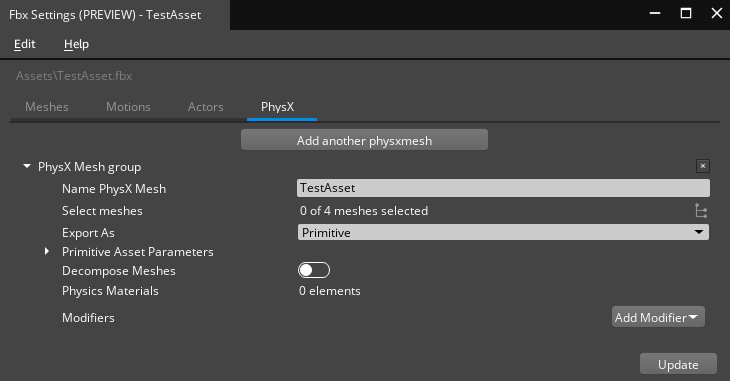
Task: Click the Modifiers label
Action: [x=88, y=318]
